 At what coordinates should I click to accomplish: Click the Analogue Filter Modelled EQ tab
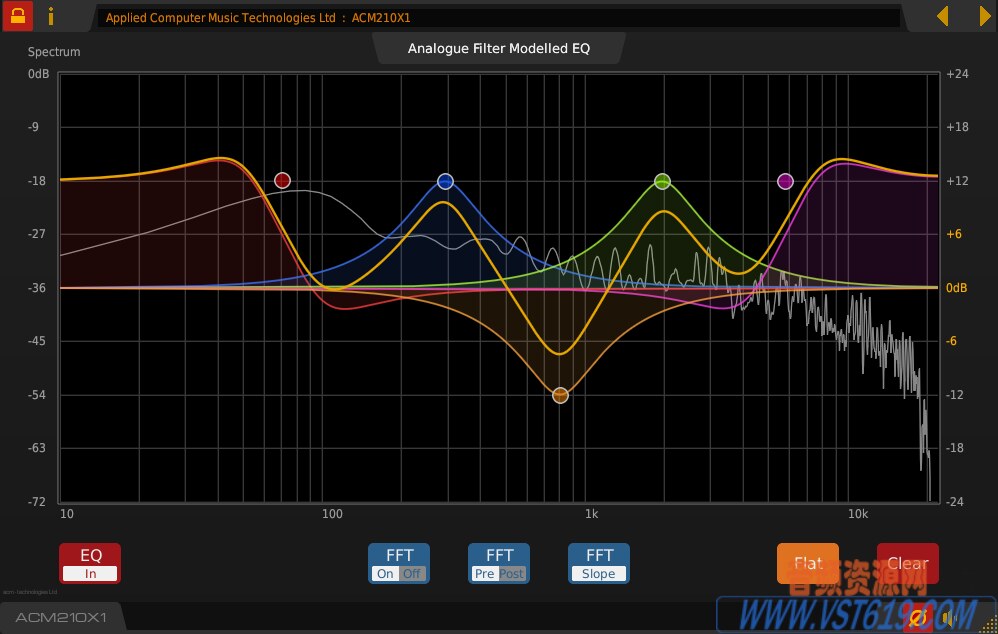coord(499,47)
